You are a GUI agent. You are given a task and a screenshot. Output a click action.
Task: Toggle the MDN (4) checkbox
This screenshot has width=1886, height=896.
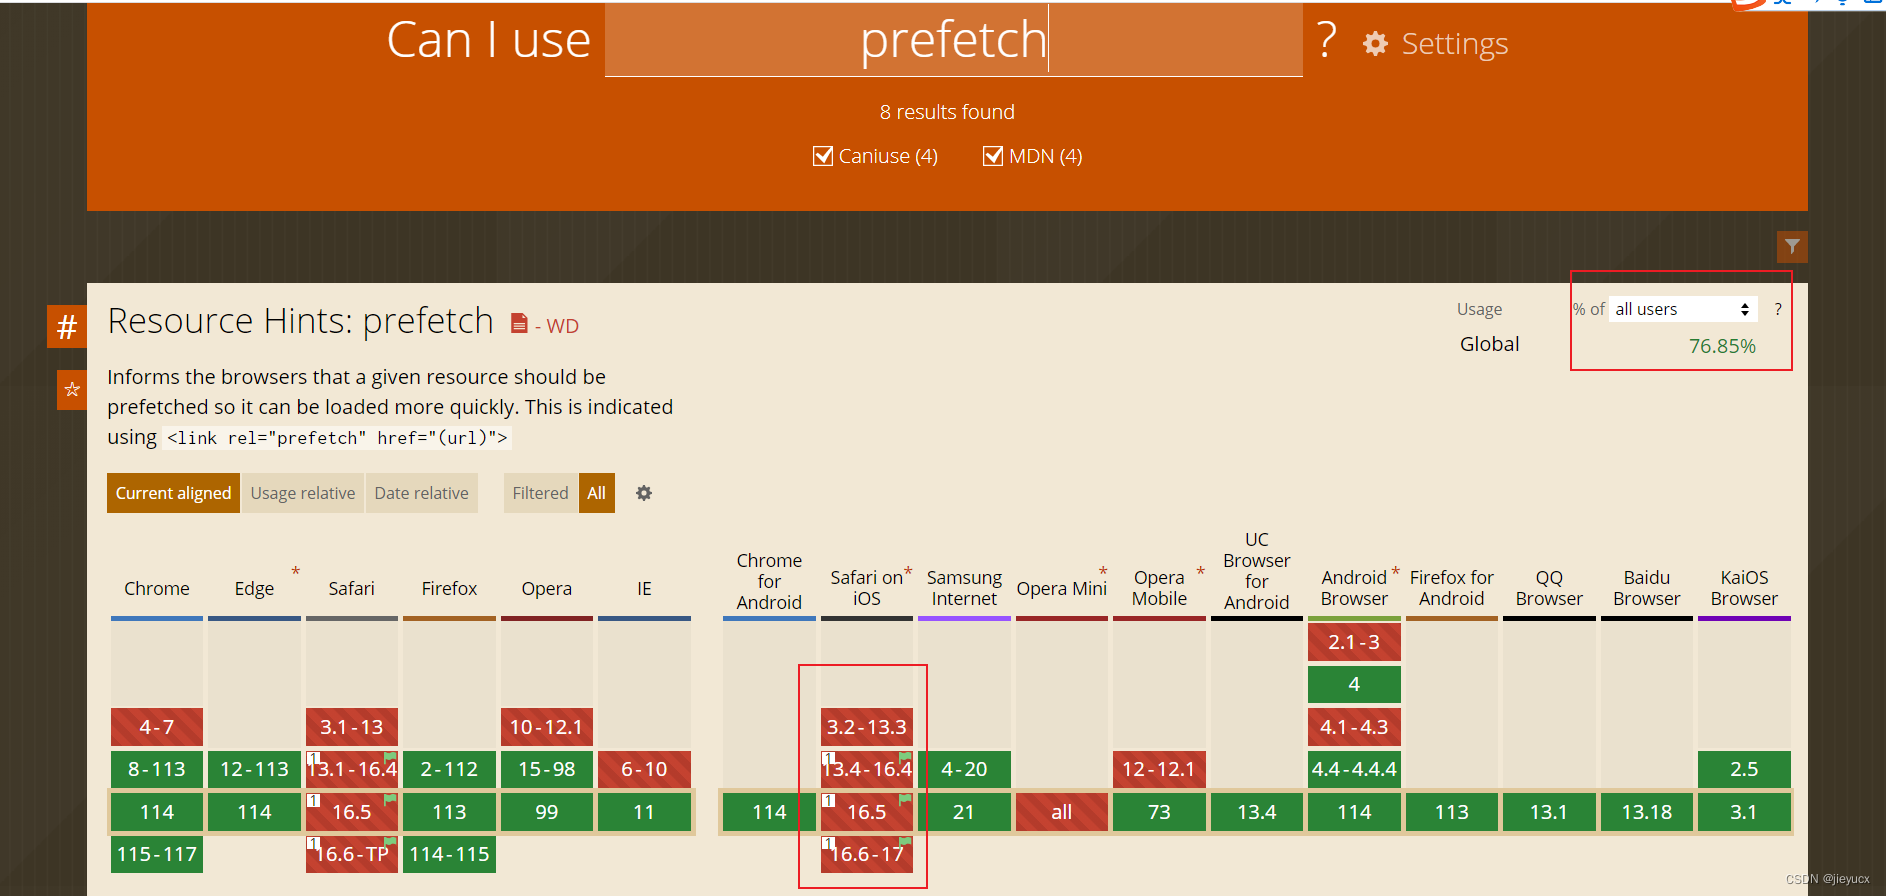pyautogui.click(x=993, y=156)
